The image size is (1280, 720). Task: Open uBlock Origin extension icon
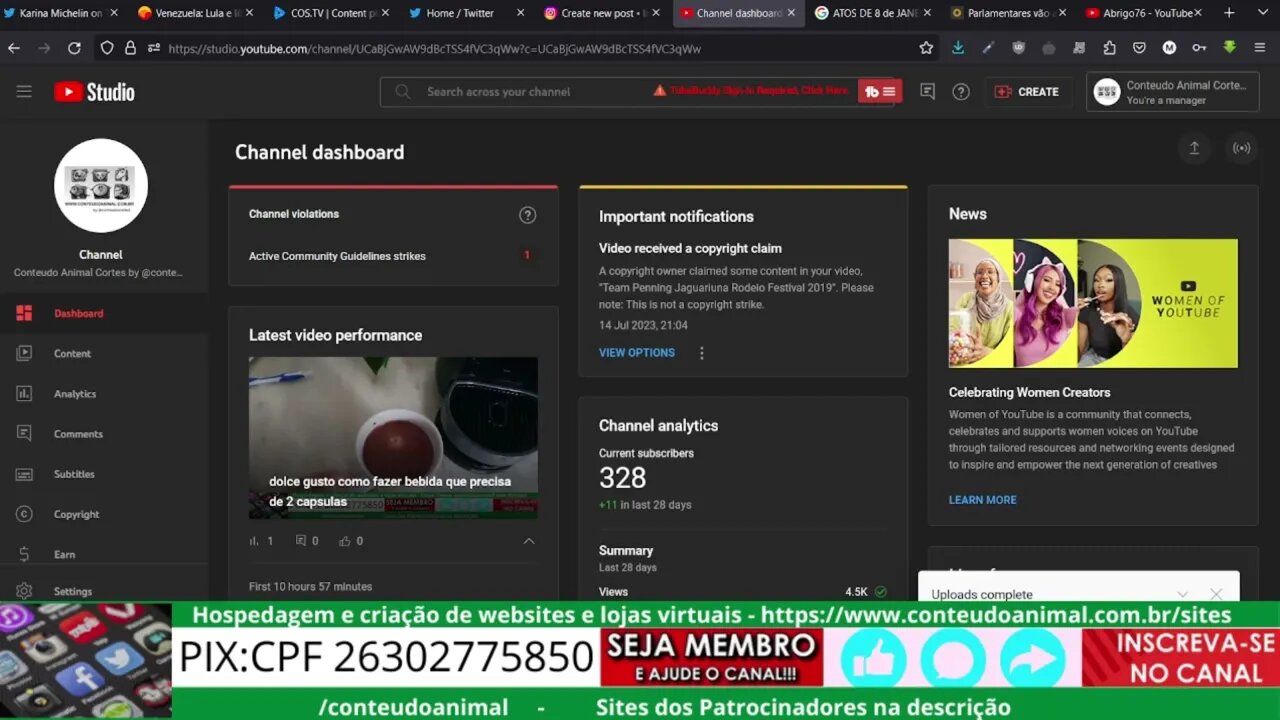[1018, 48]
